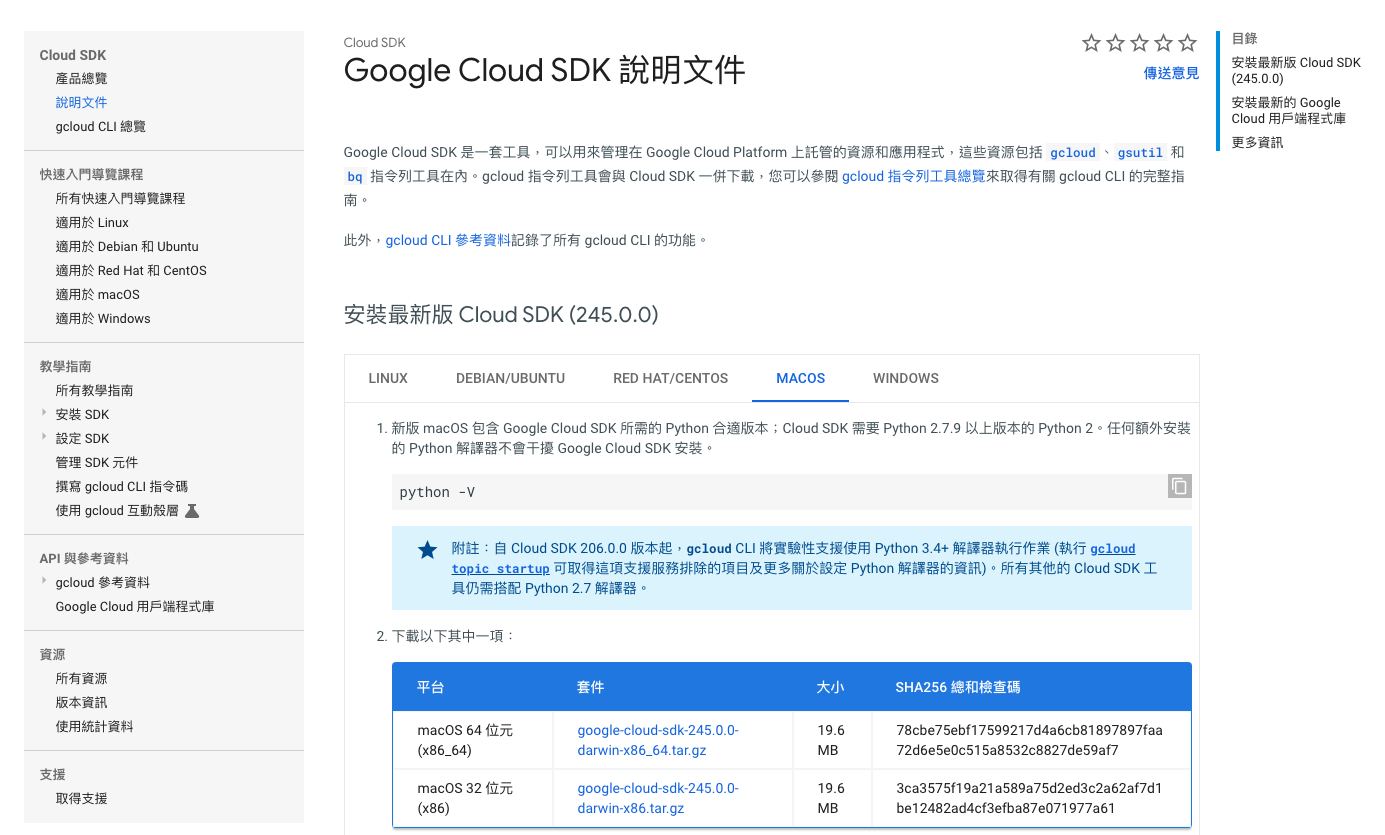Screen dimensions: 1385x835
Task: Jump to 安裝最新的 Google Cloud 用戶端程式庫 in contents
Action: [1289, 111]
